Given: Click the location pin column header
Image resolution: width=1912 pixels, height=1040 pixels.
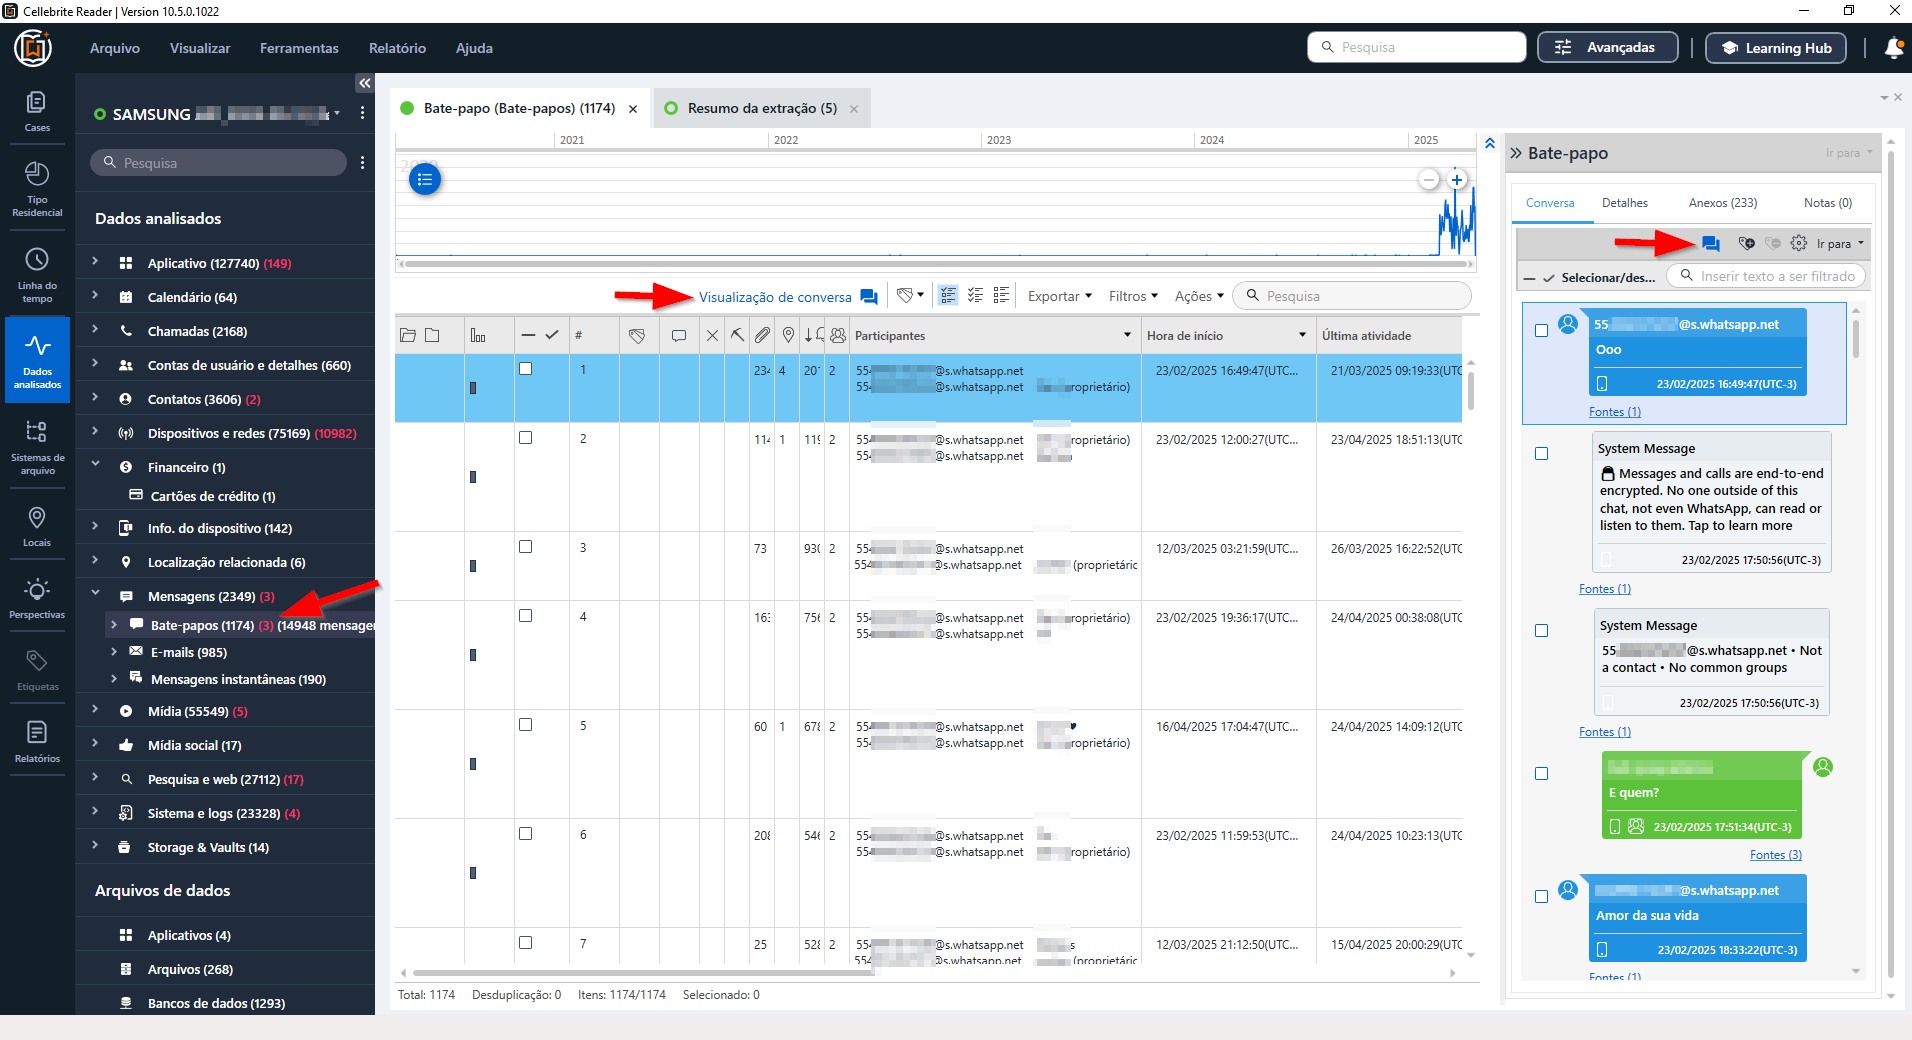Looking at the screenshot, I should 788,336.
